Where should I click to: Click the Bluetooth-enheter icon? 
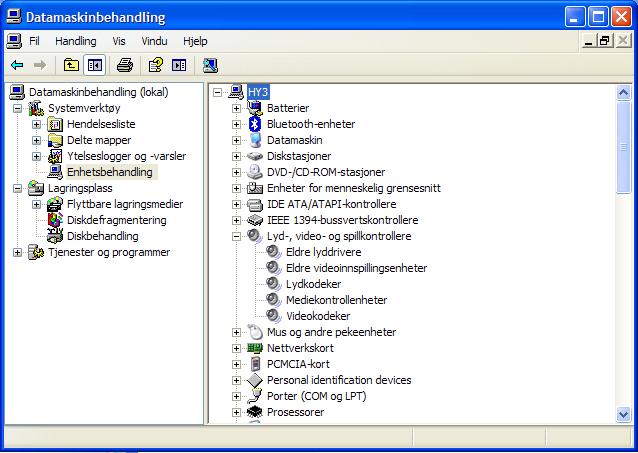pyautogui.click(x=255, y=124)
